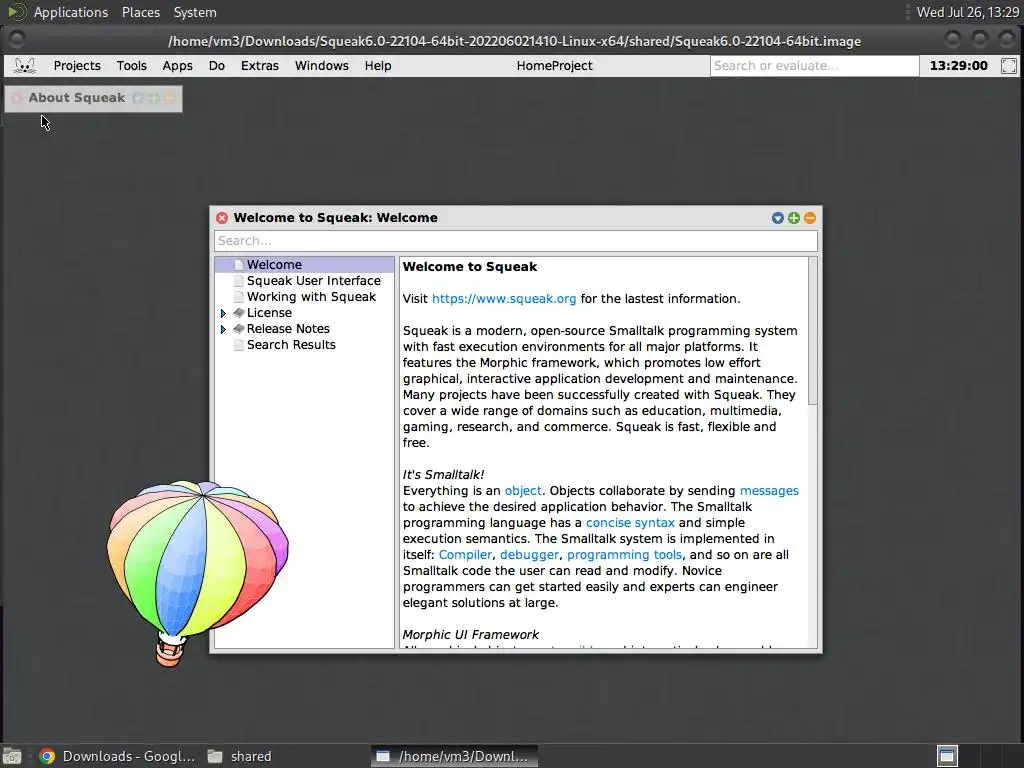Switch to '/home/vm3/Downl...' taskbar item

click(455, 756)
